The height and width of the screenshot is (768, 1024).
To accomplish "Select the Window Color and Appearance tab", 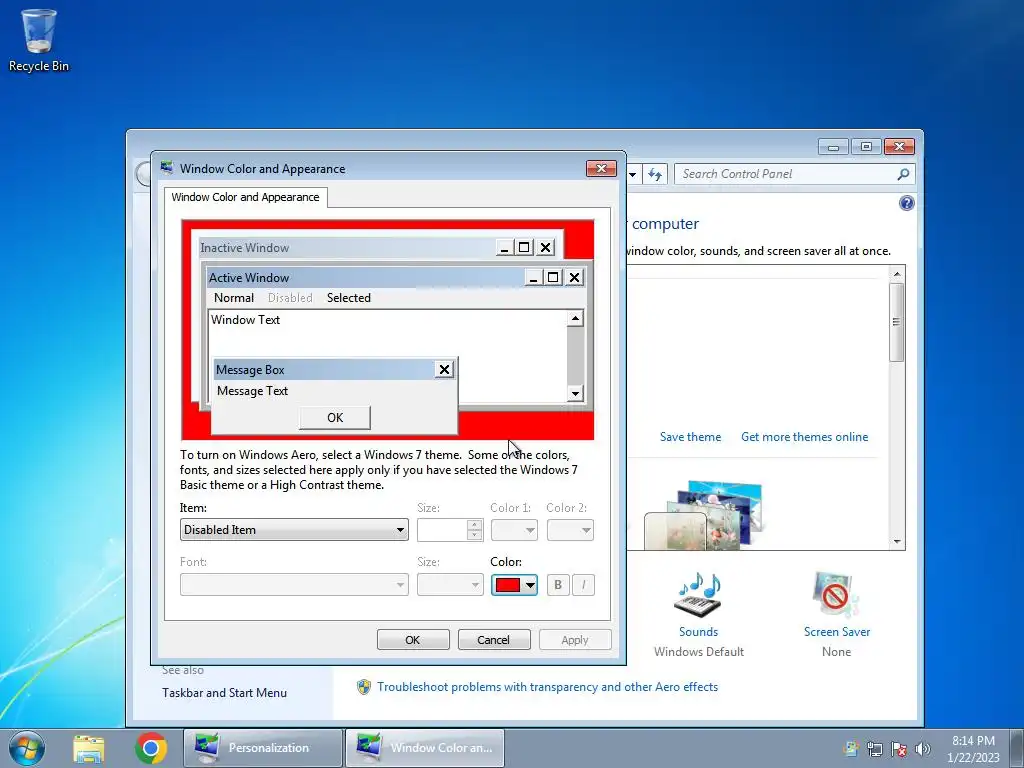I will tap(246, 197).
